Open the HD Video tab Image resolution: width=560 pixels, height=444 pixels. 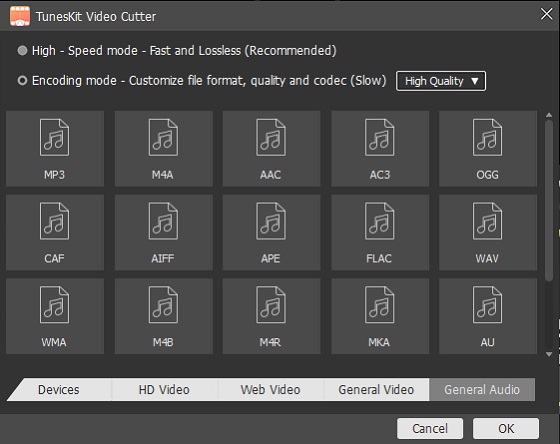[164, 390]
